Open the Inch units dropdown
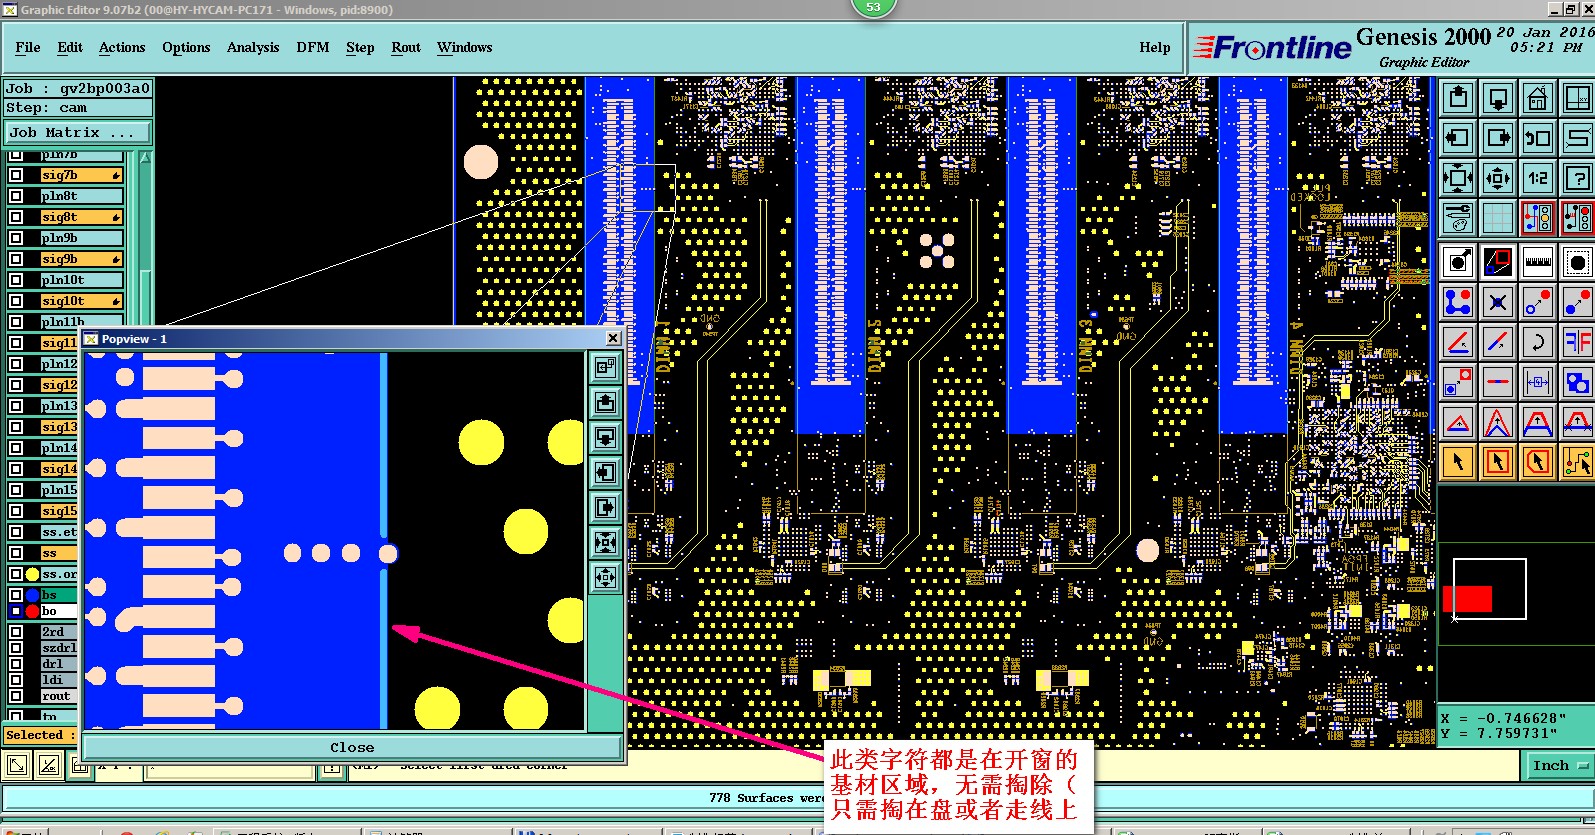1595x835 pixels. click(1559, 765)
